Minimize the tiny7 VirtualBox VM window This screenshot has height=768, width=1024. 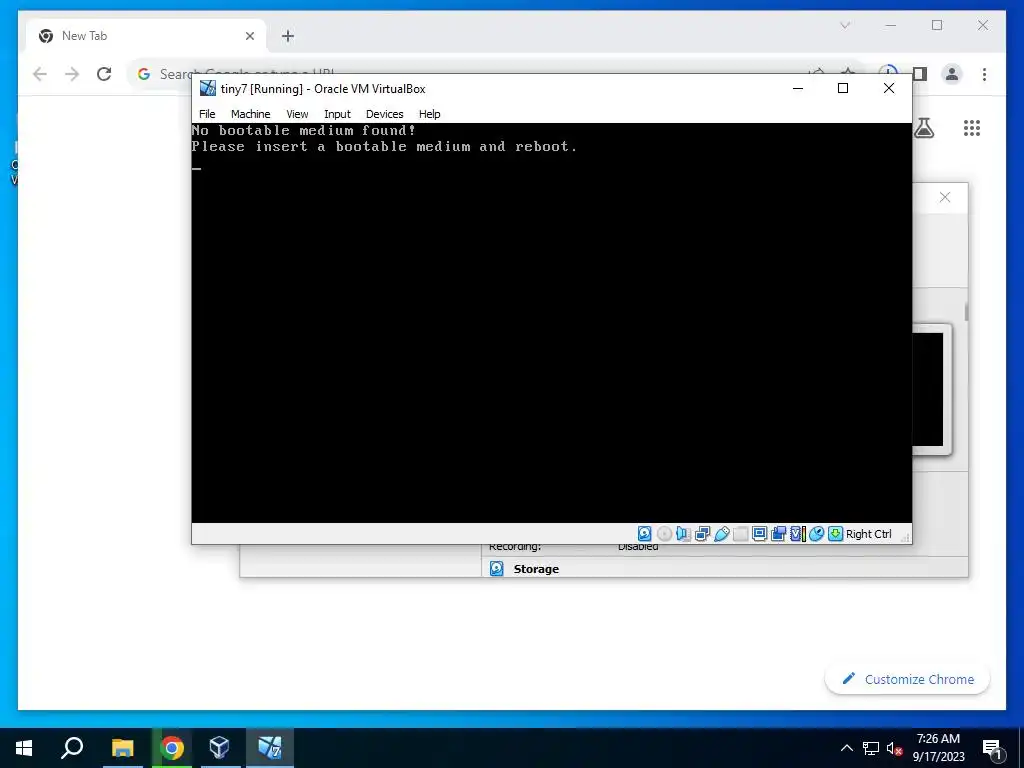coord(797,88)
